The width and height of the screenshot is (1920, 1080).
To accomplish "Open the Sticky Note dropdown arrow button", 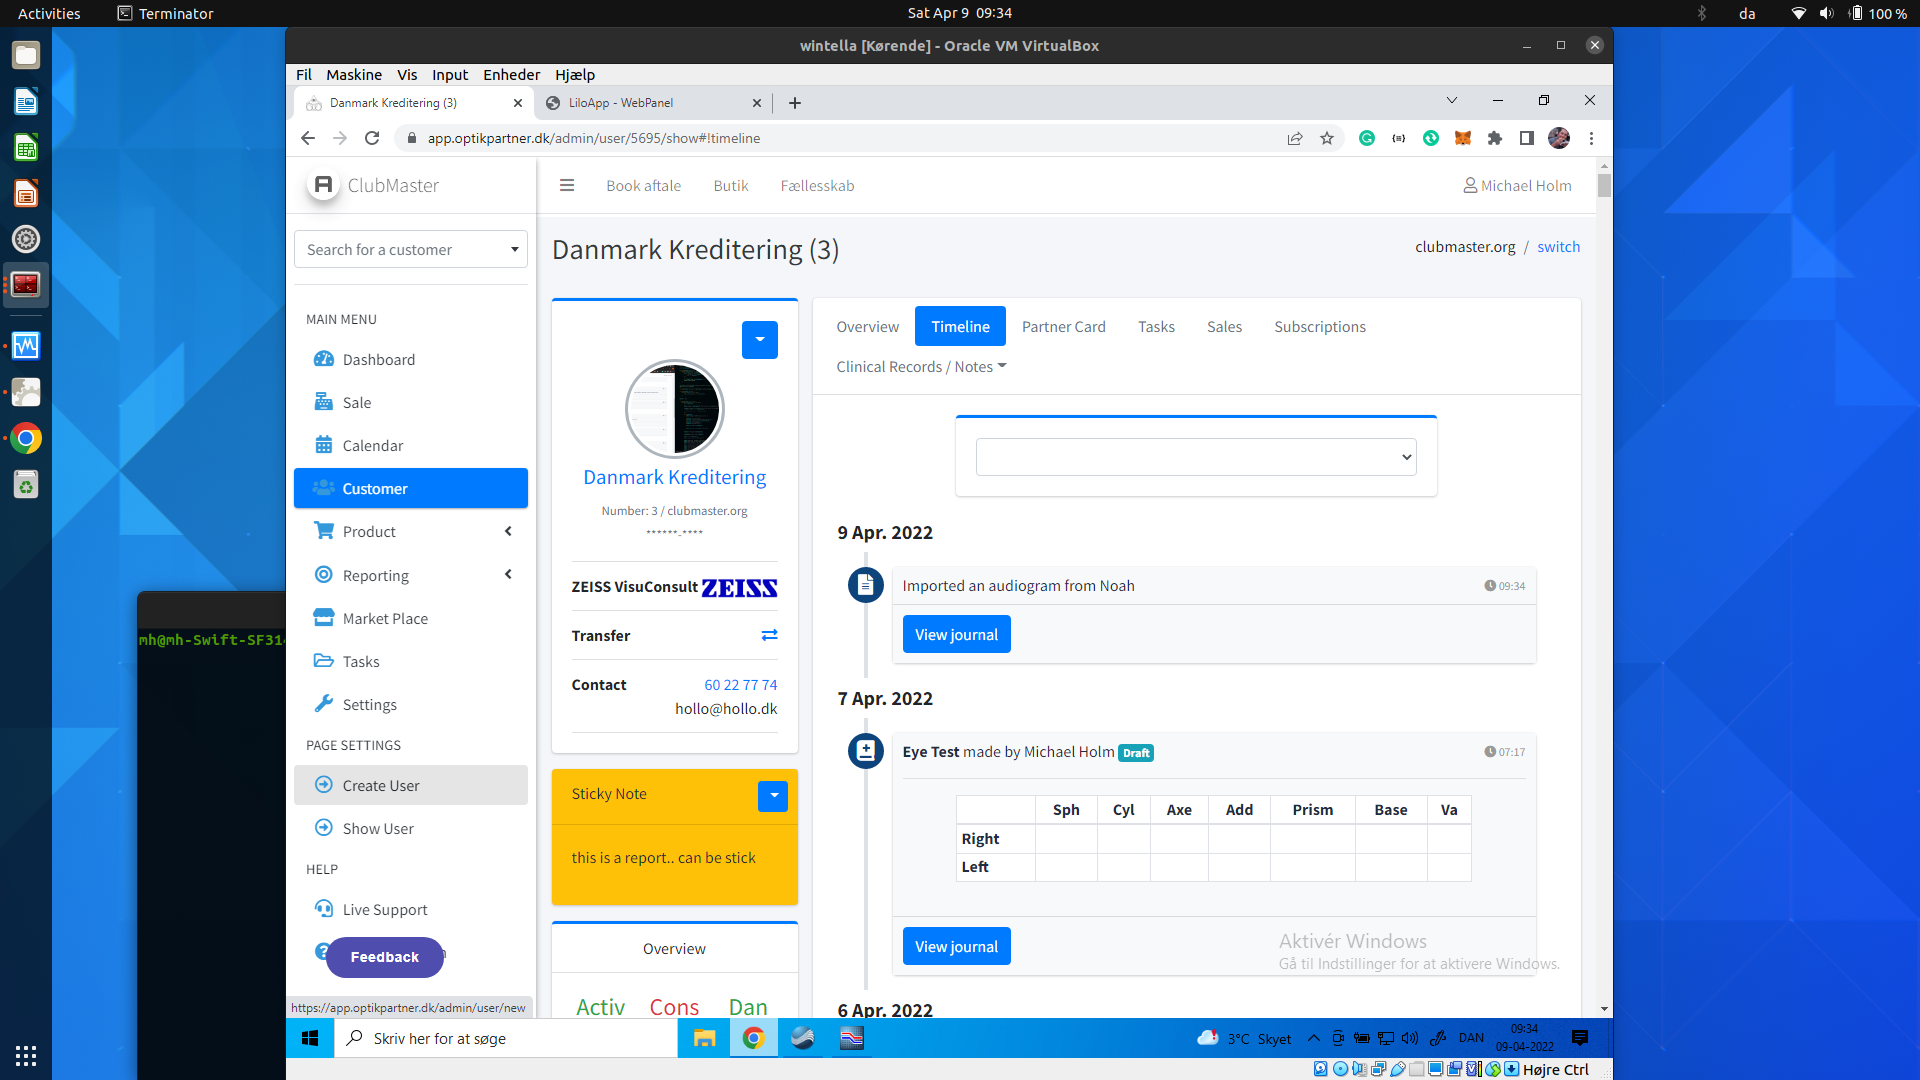I will (772, 795).
